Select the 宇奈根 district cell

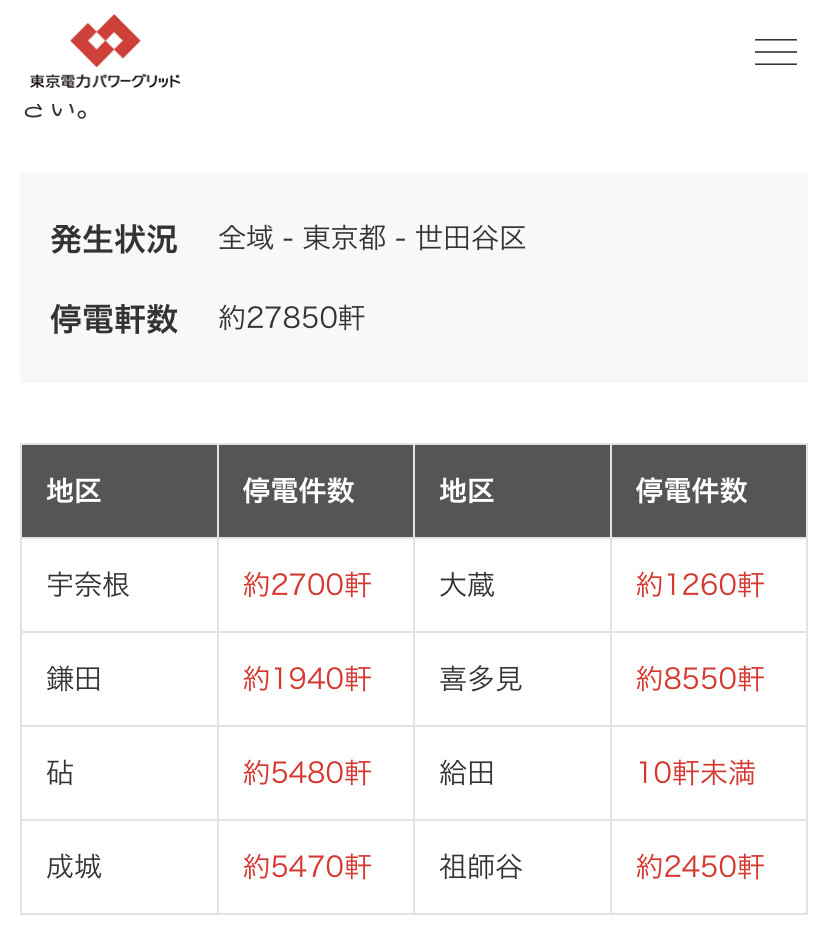click(x=119, y=585)
